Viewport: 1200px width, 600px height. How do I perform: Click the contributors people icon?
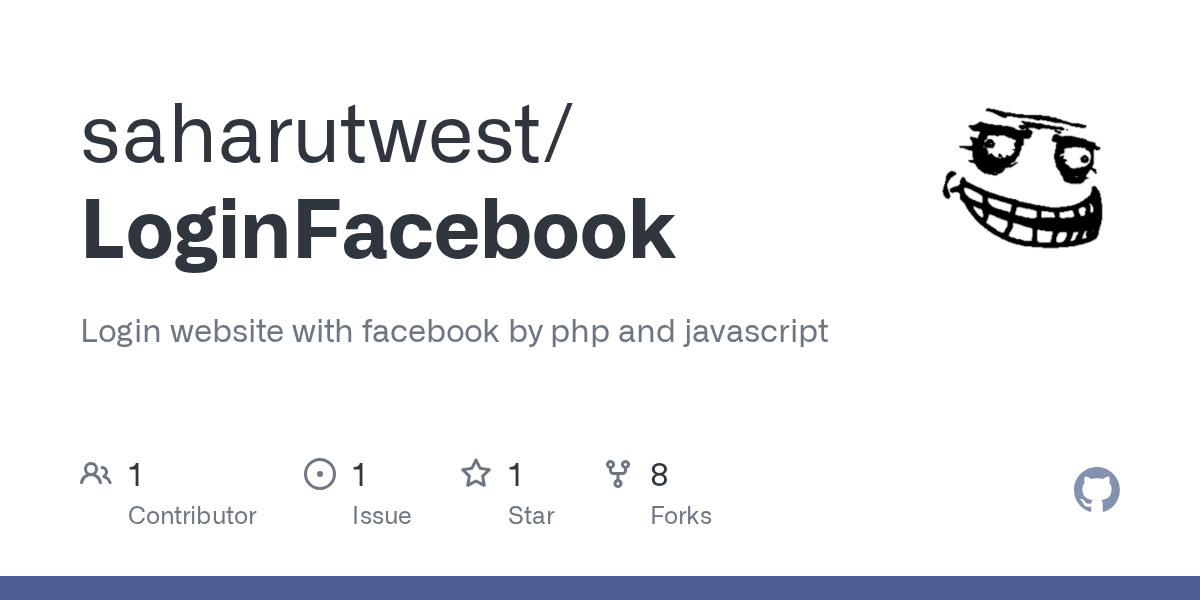[x=96, y=474]
